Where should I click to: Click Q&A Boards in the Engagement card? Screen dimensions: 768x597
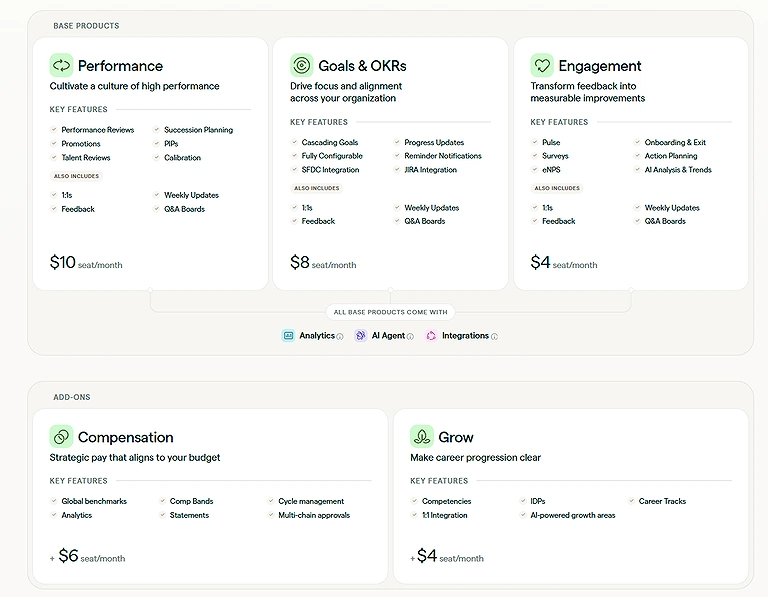[665, 221]
